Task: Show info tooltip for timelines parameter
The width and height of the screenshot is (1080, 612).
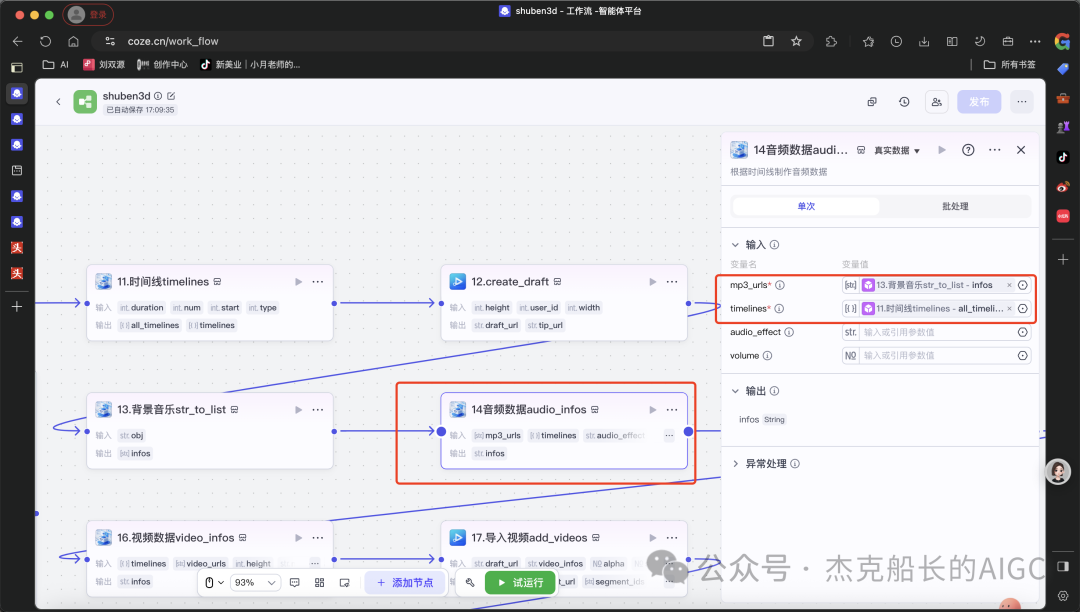Action: pos(779,308)
